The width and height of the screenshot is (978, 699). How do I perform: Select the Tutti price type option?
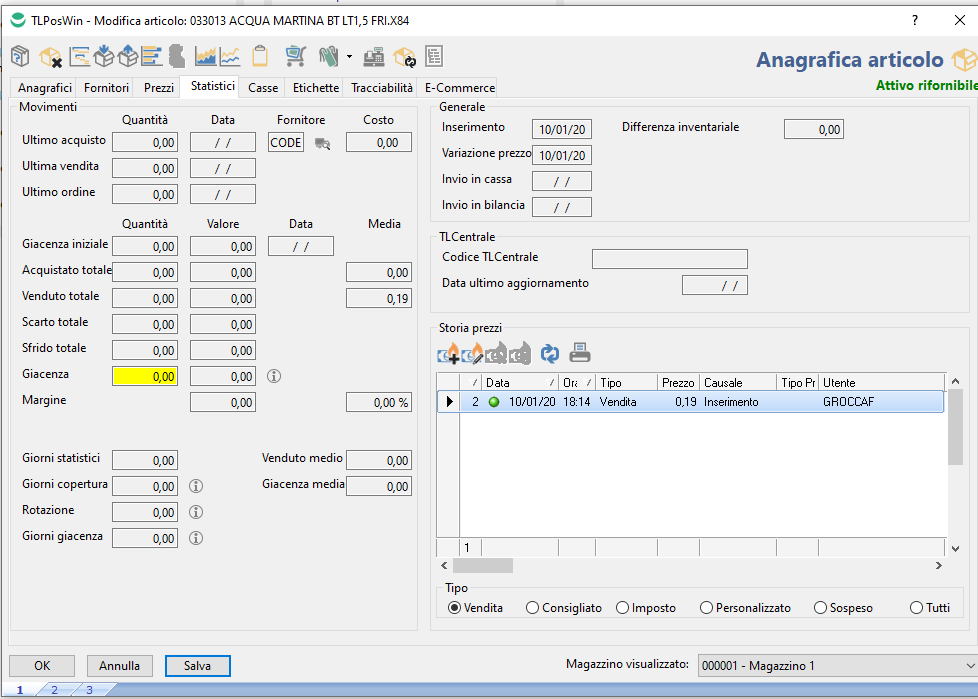(x=916, y=608)
